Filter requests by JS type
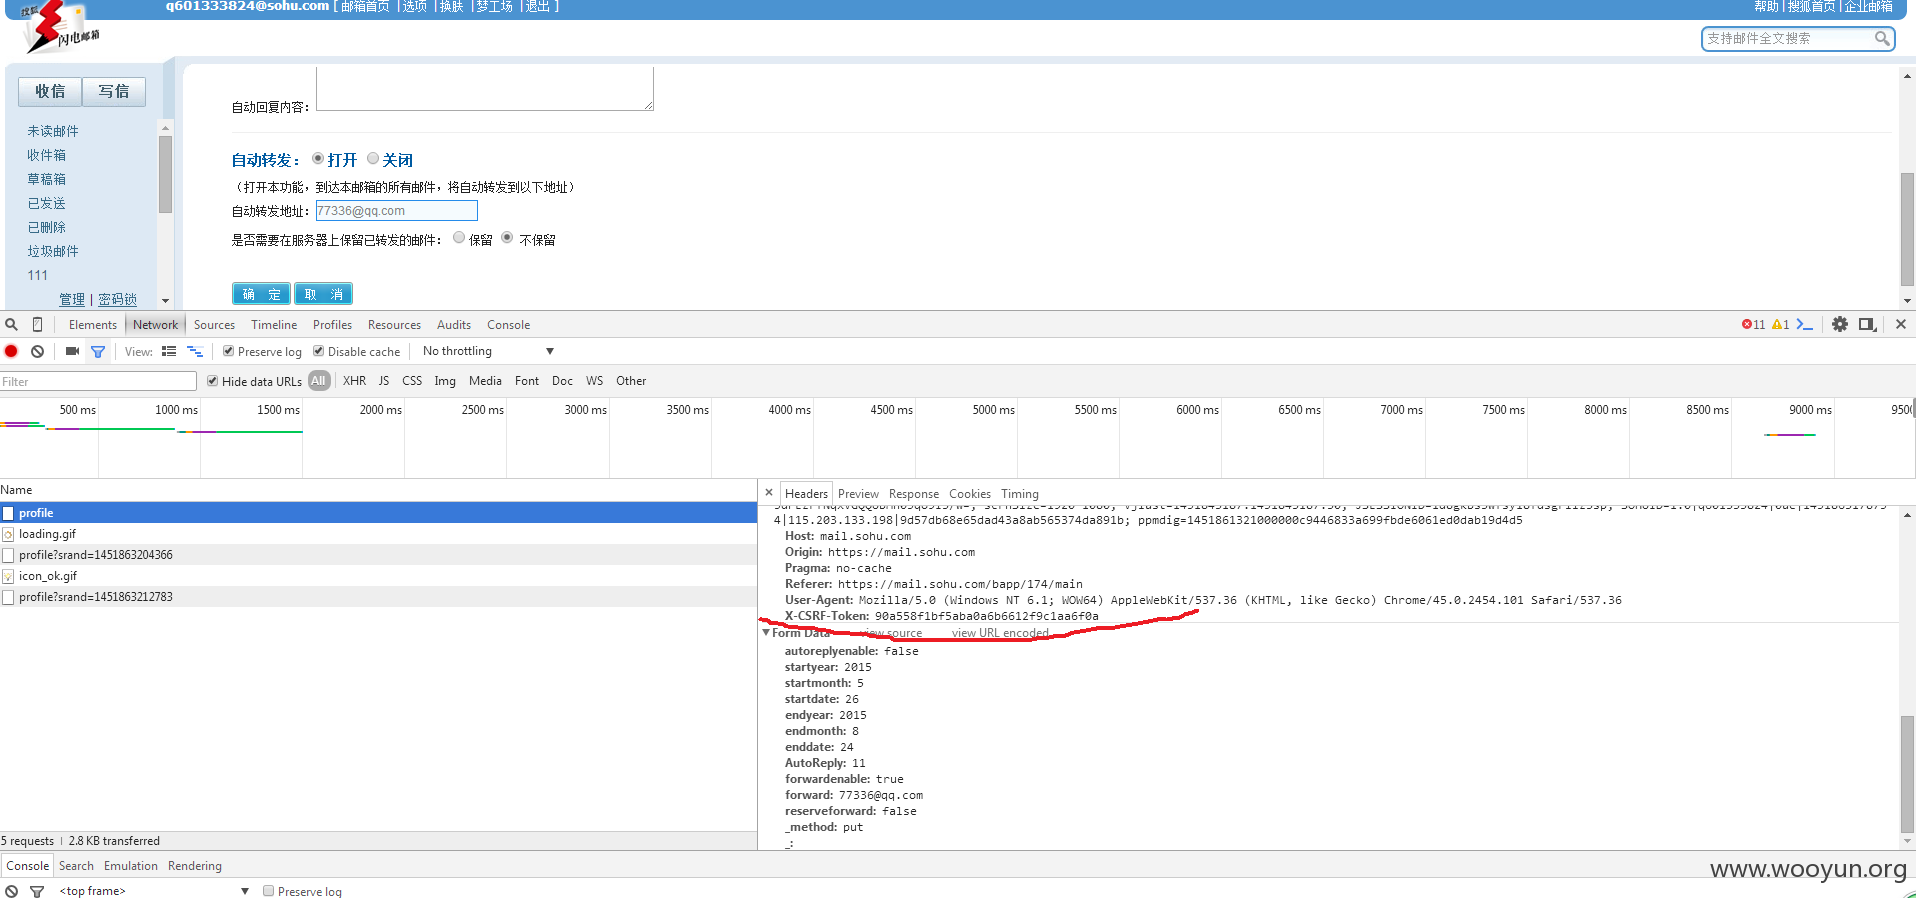Image resolution: width=1916 pixels, height=898 pixels. [x=384, y=381]
